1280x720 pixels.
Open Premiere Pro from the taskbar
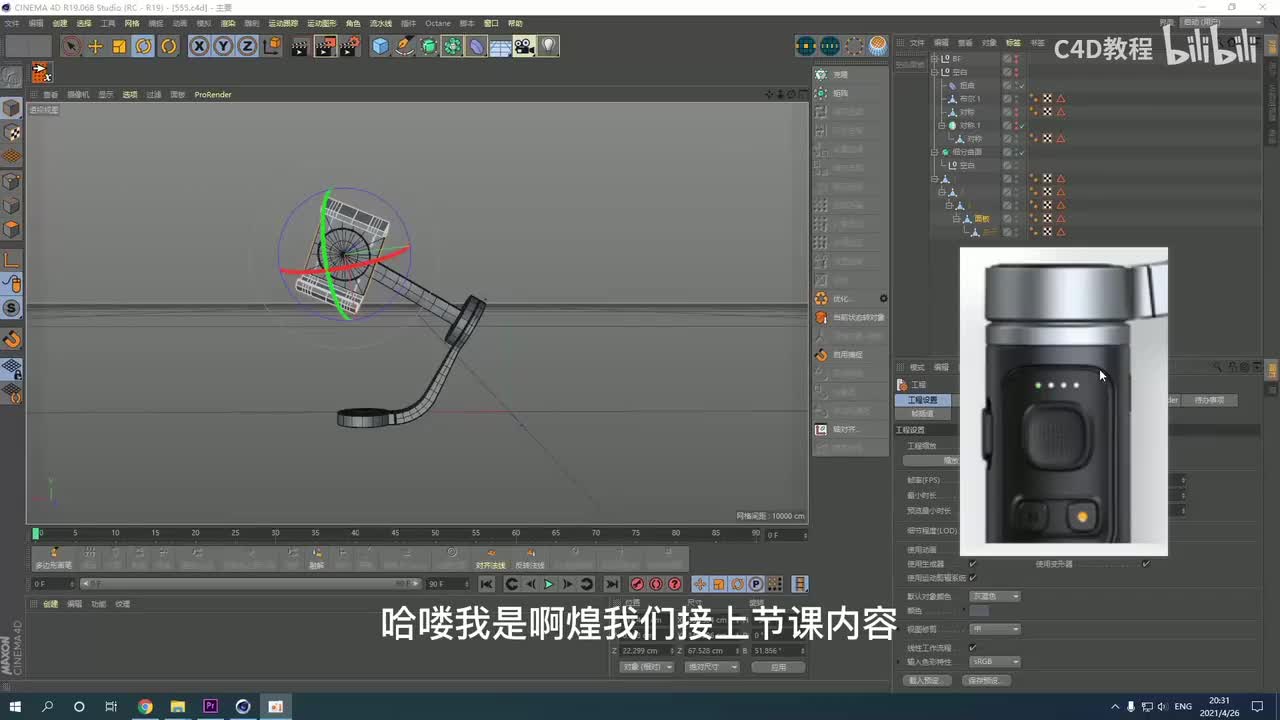[x=211, y=707]
